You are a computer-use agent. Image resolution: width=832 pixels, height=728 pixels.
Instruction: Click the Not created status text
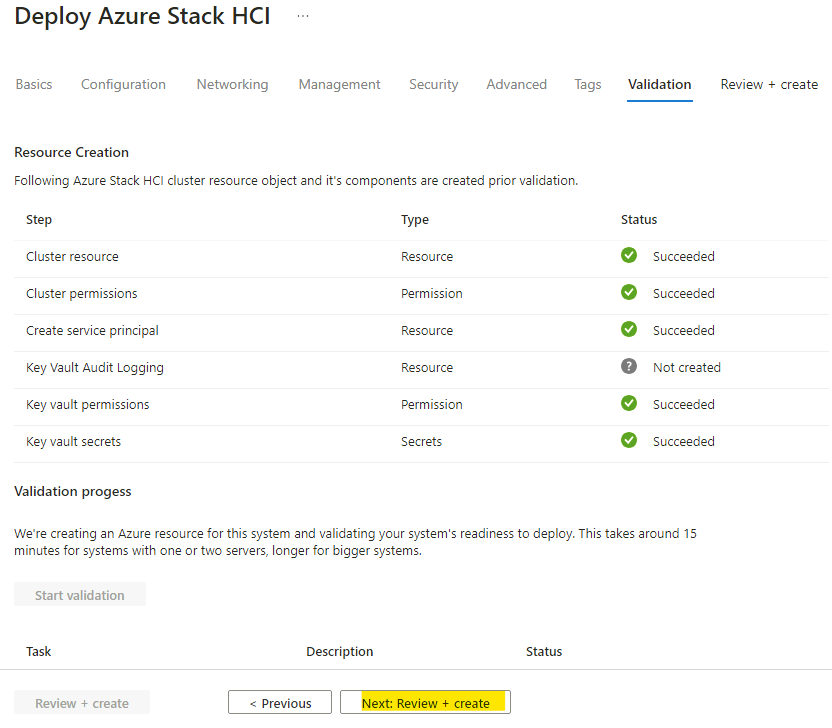point(687,368)
